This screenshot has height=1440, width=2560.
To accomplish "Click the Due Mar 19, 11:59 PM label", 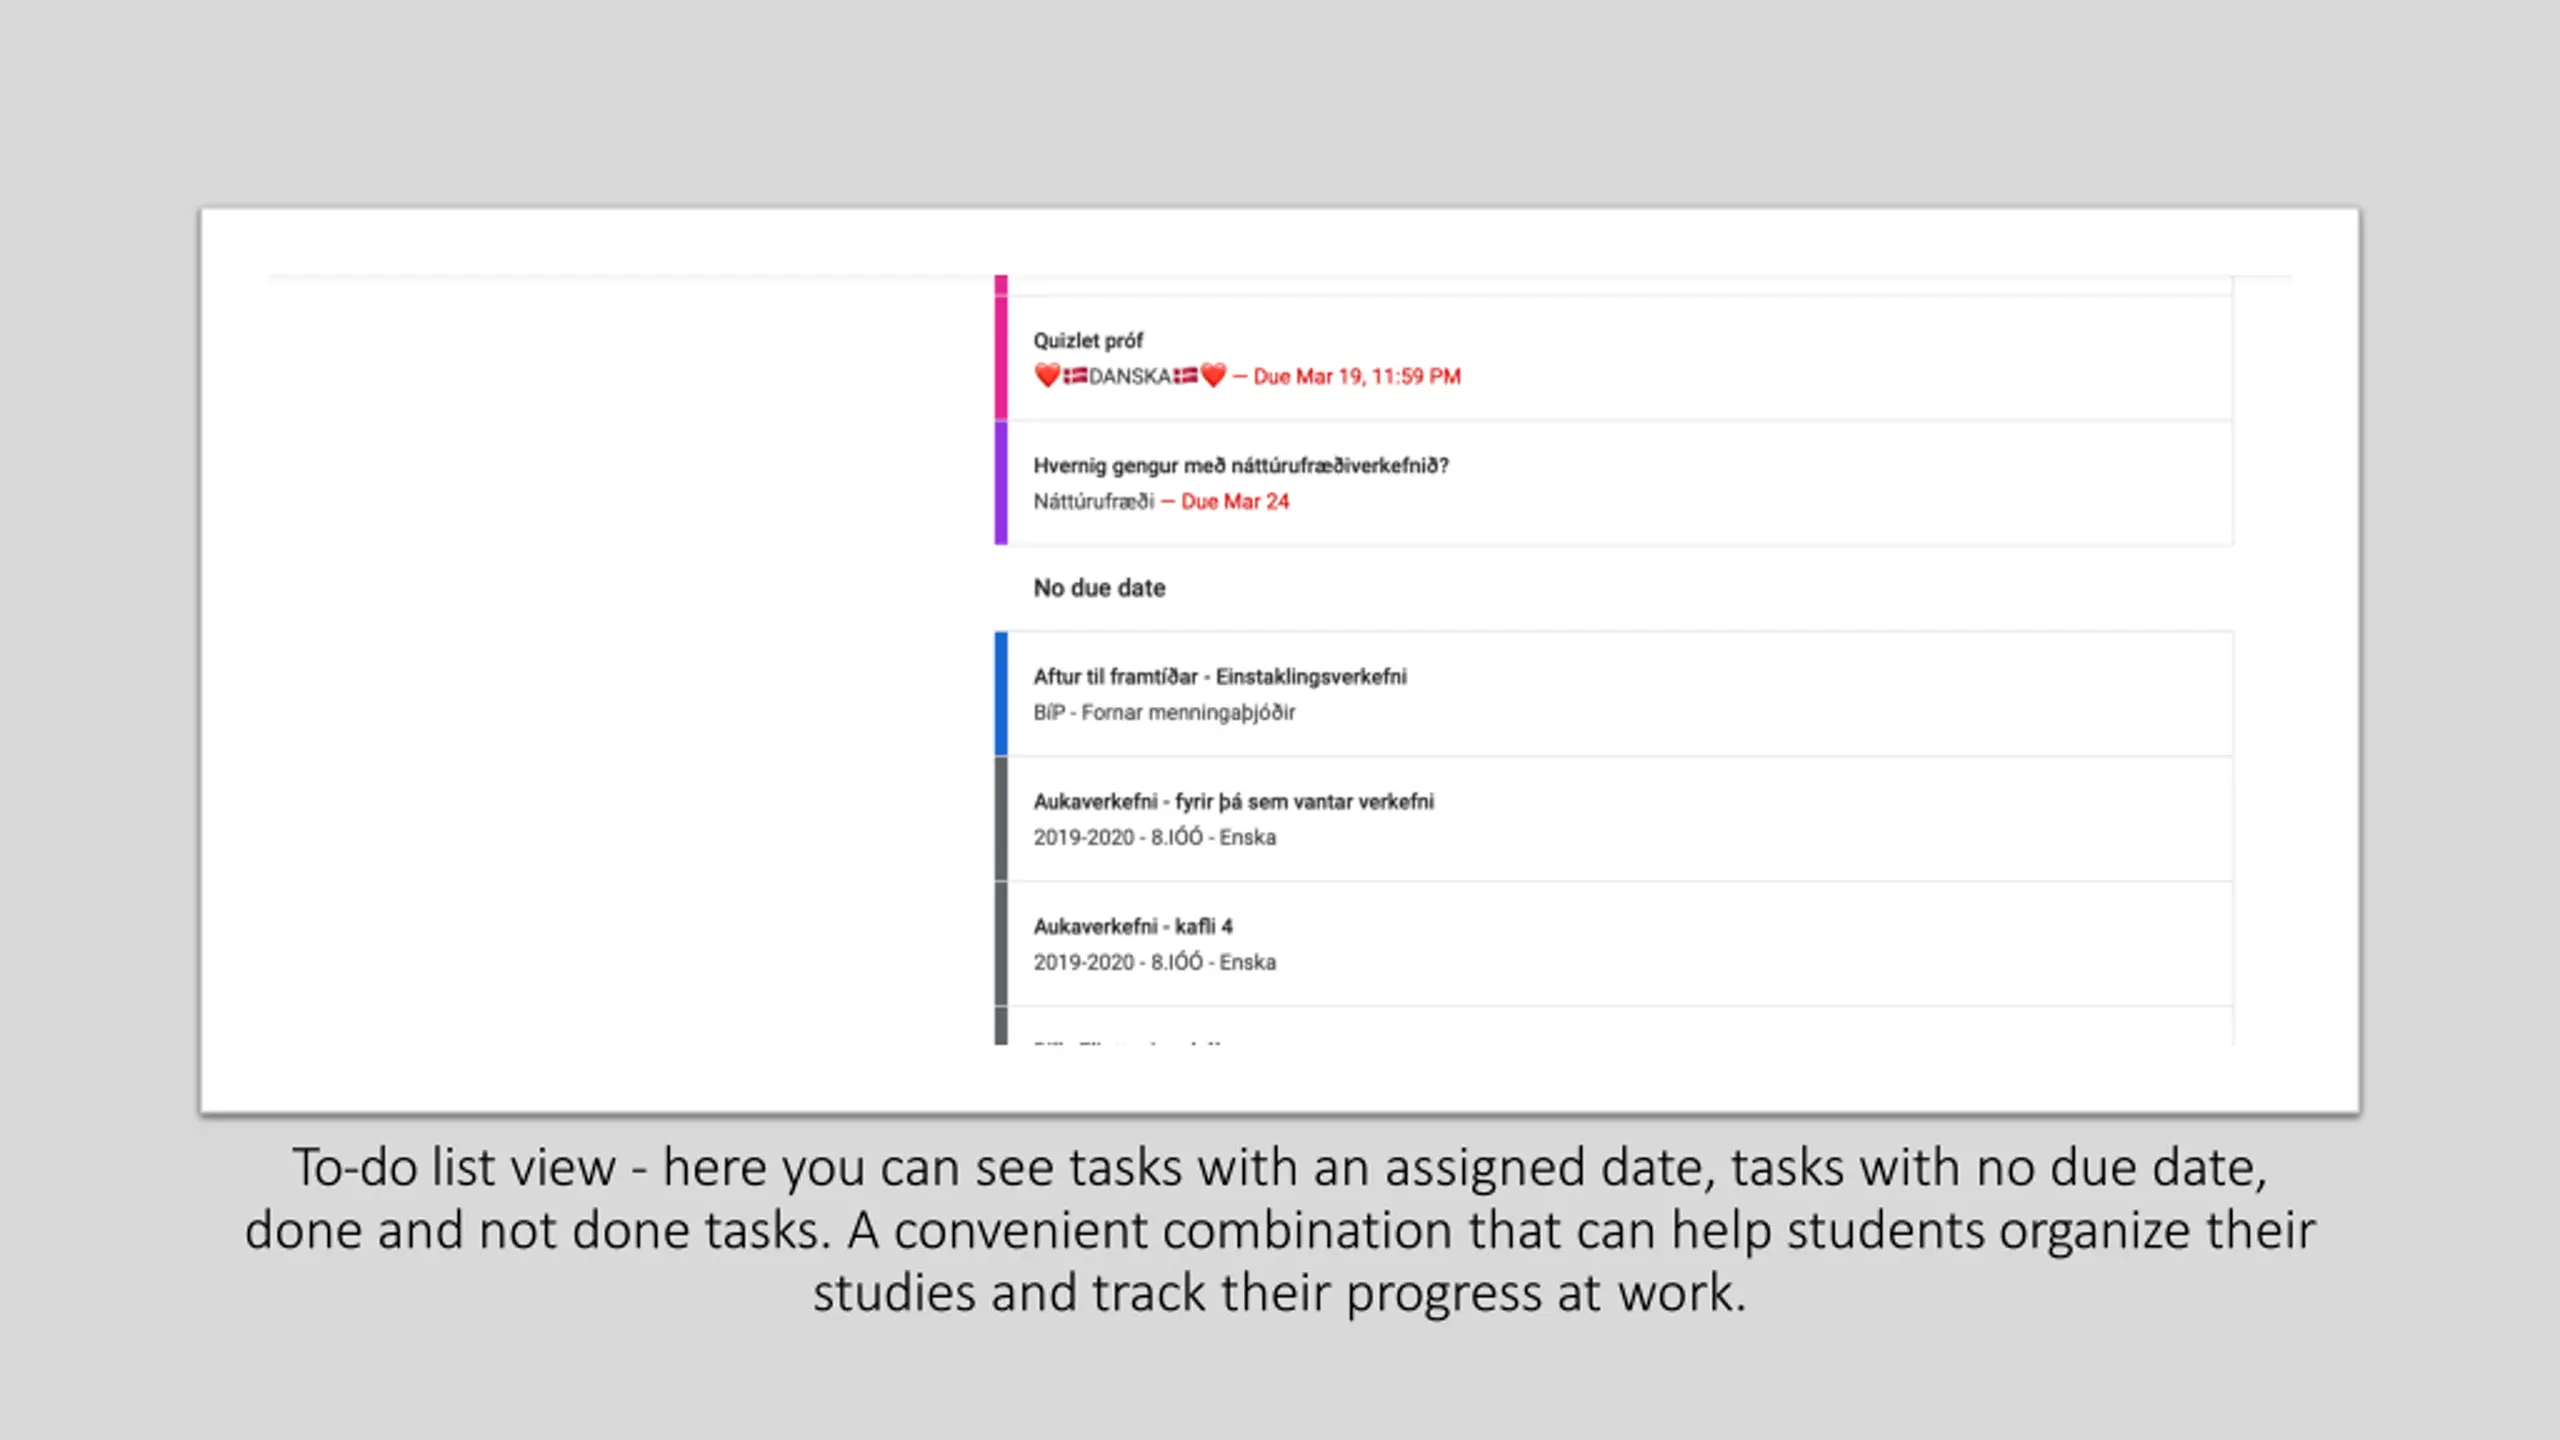I will coord(1357,377).
